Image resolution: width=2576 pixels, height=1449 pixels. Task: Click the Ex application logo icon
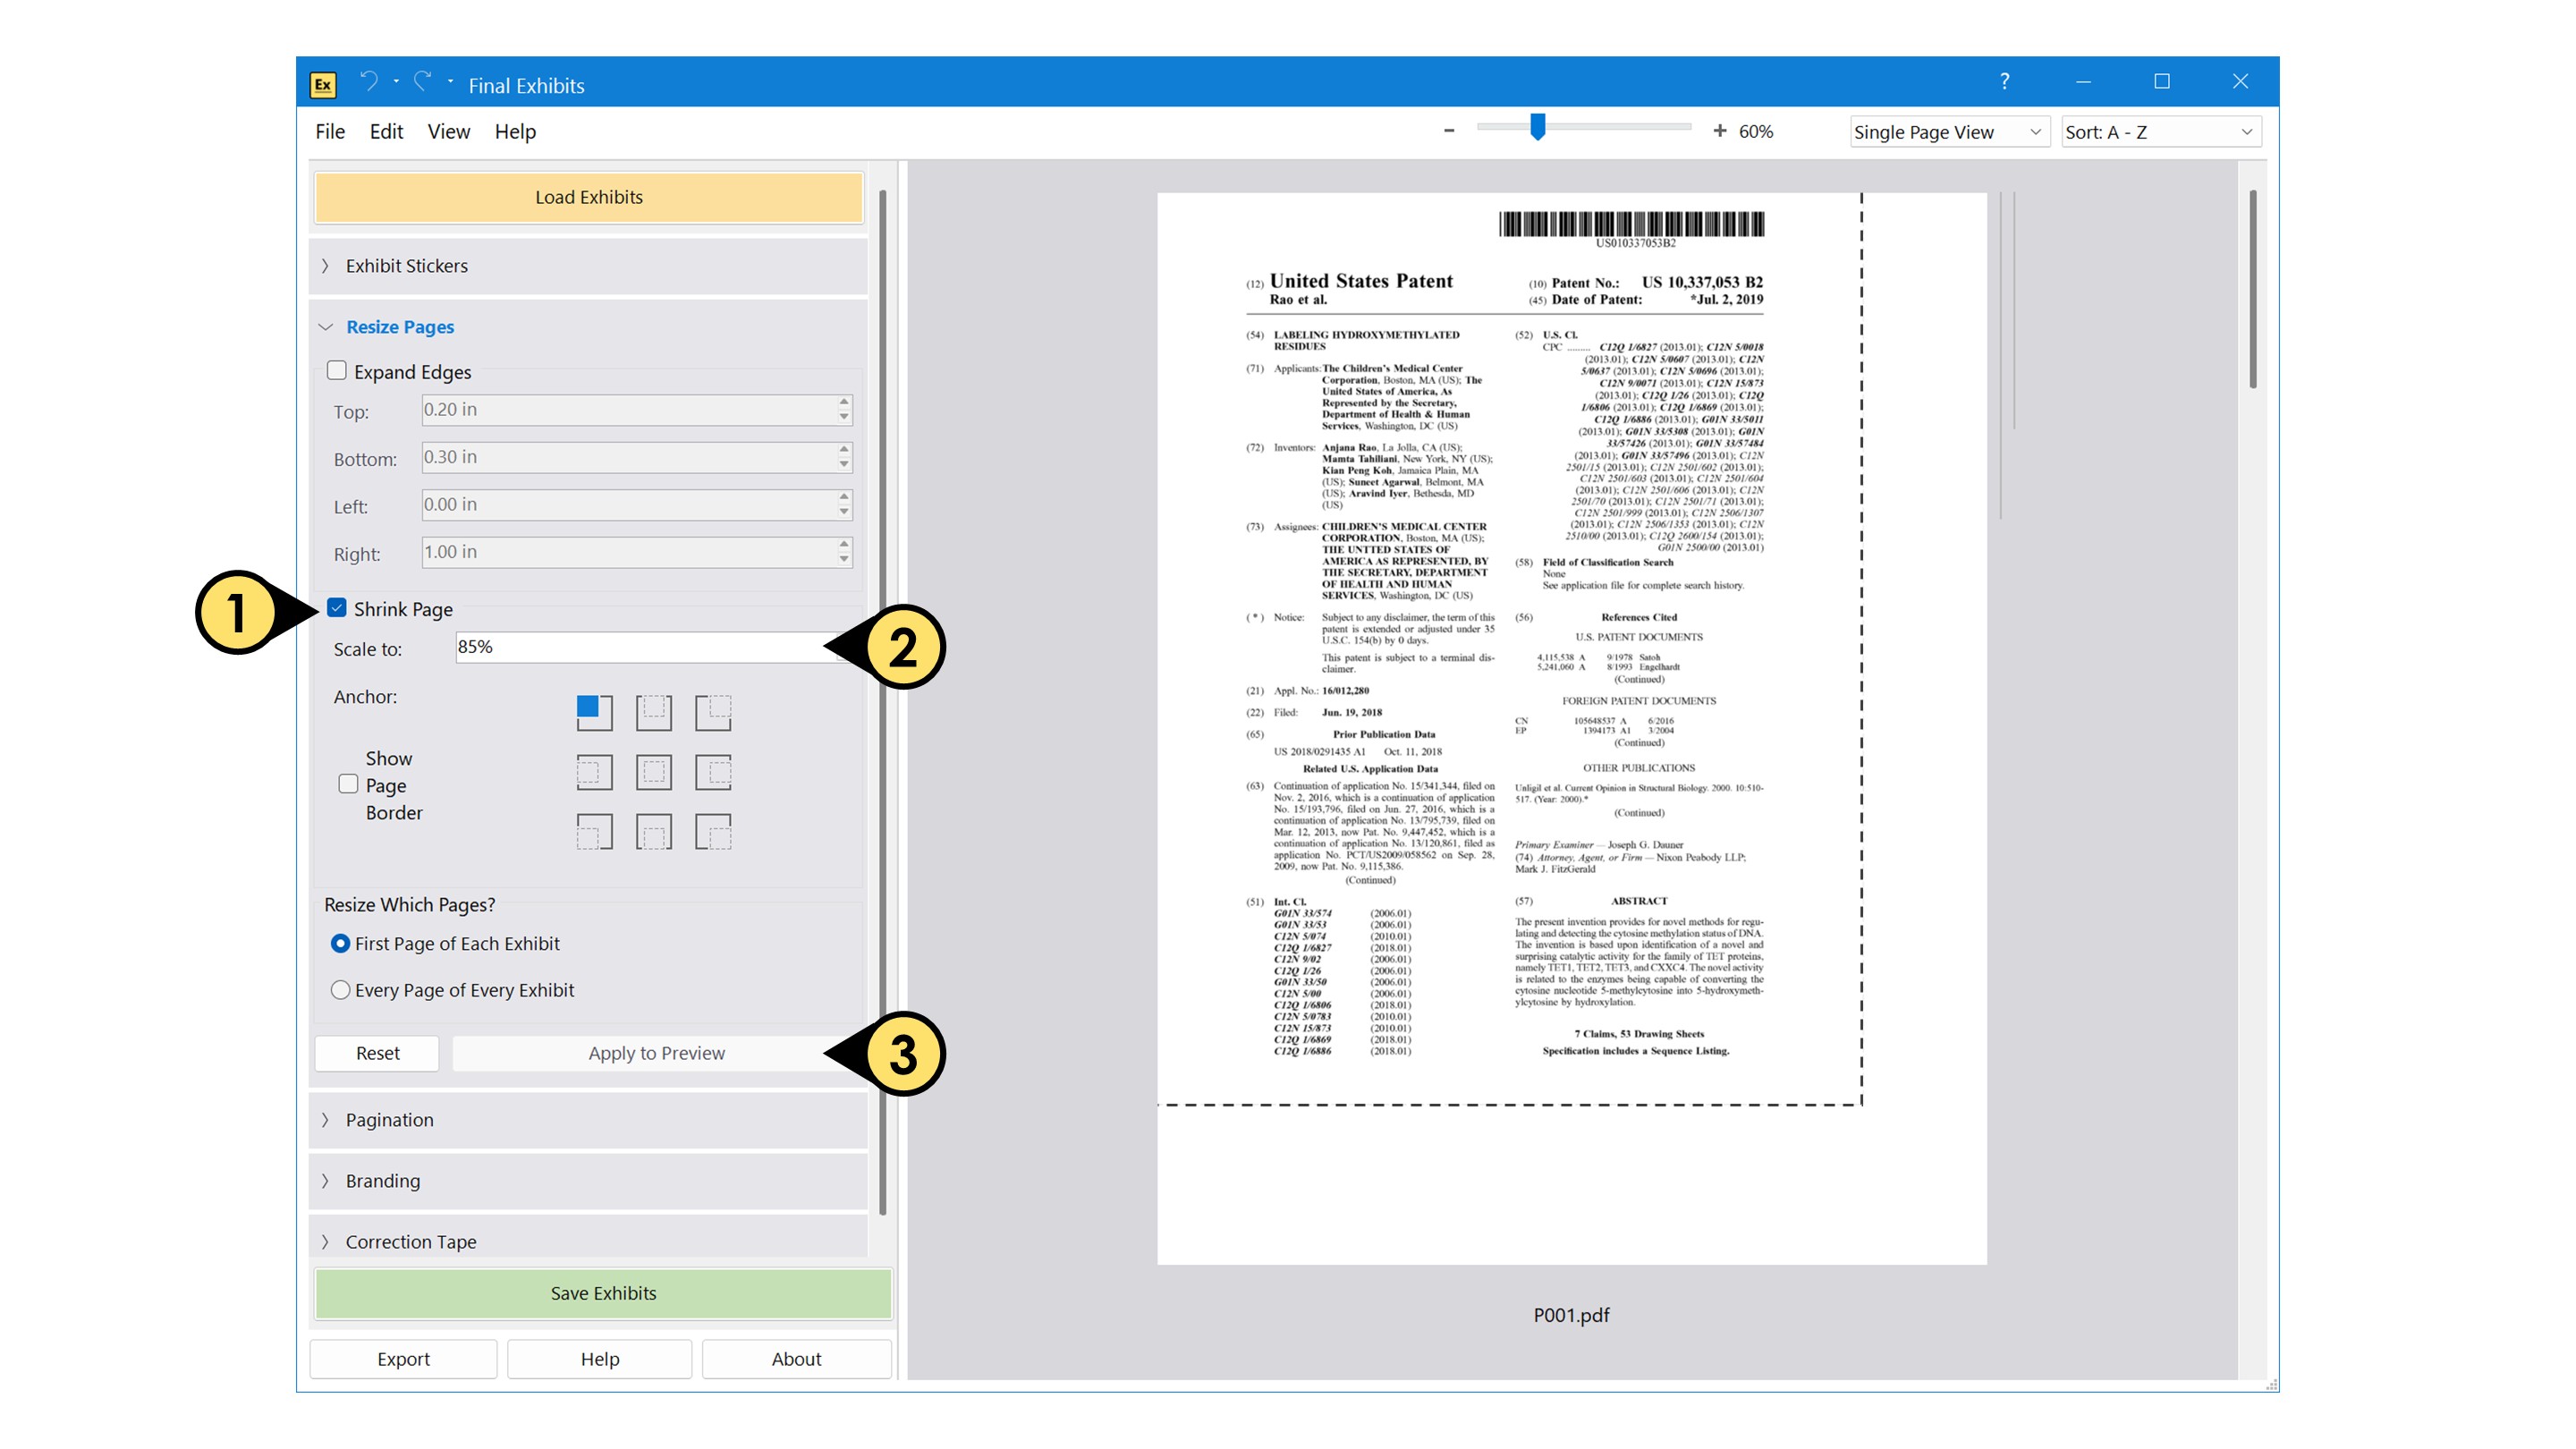(323, 85)
